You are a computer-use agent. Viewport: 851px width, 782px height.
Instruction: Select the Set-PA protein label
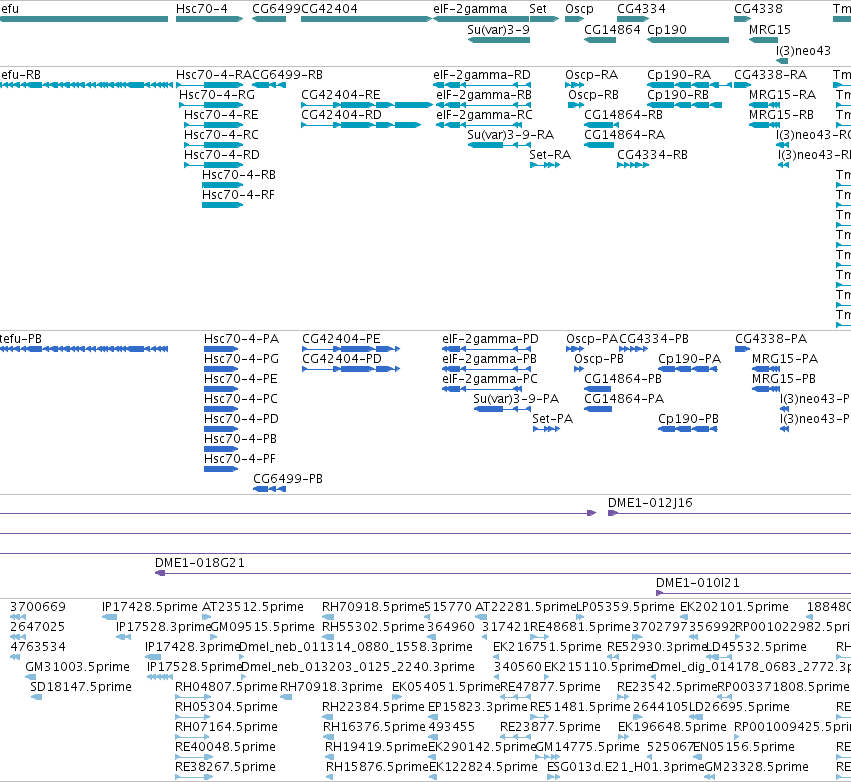tap(552, 419)
